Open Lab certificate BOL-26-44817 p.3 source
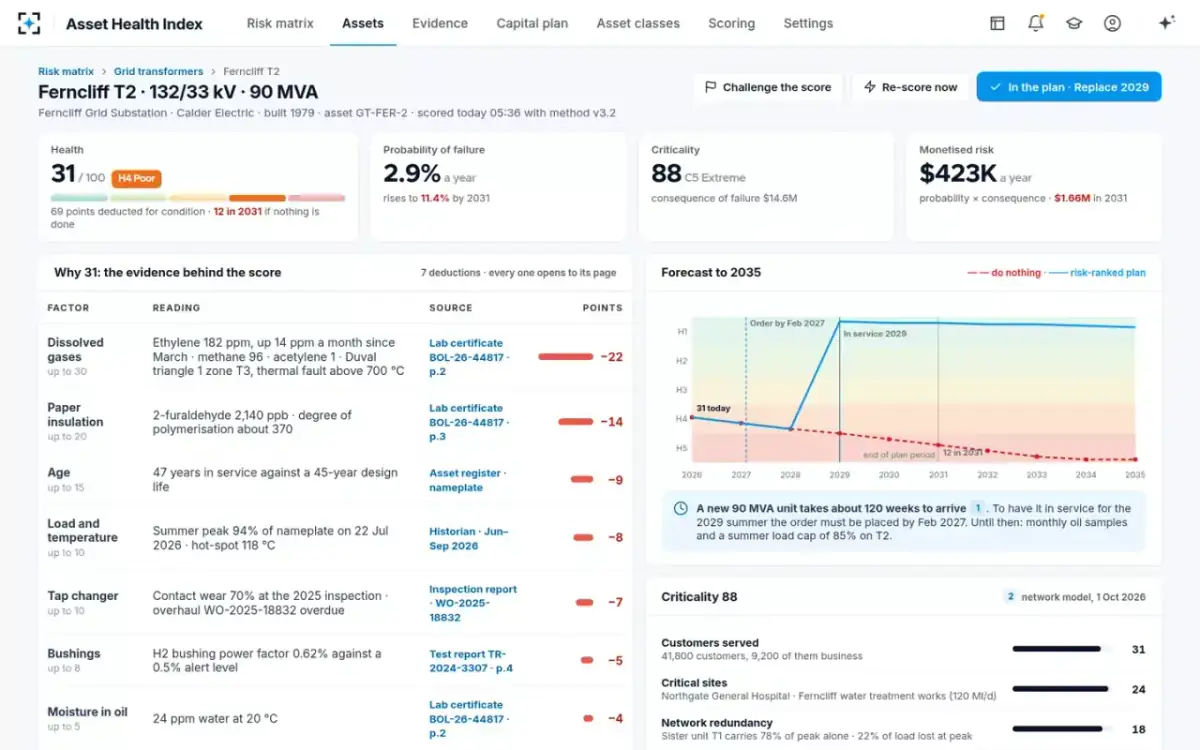Viewport: 1200px width, 750px height. [470, 422]
